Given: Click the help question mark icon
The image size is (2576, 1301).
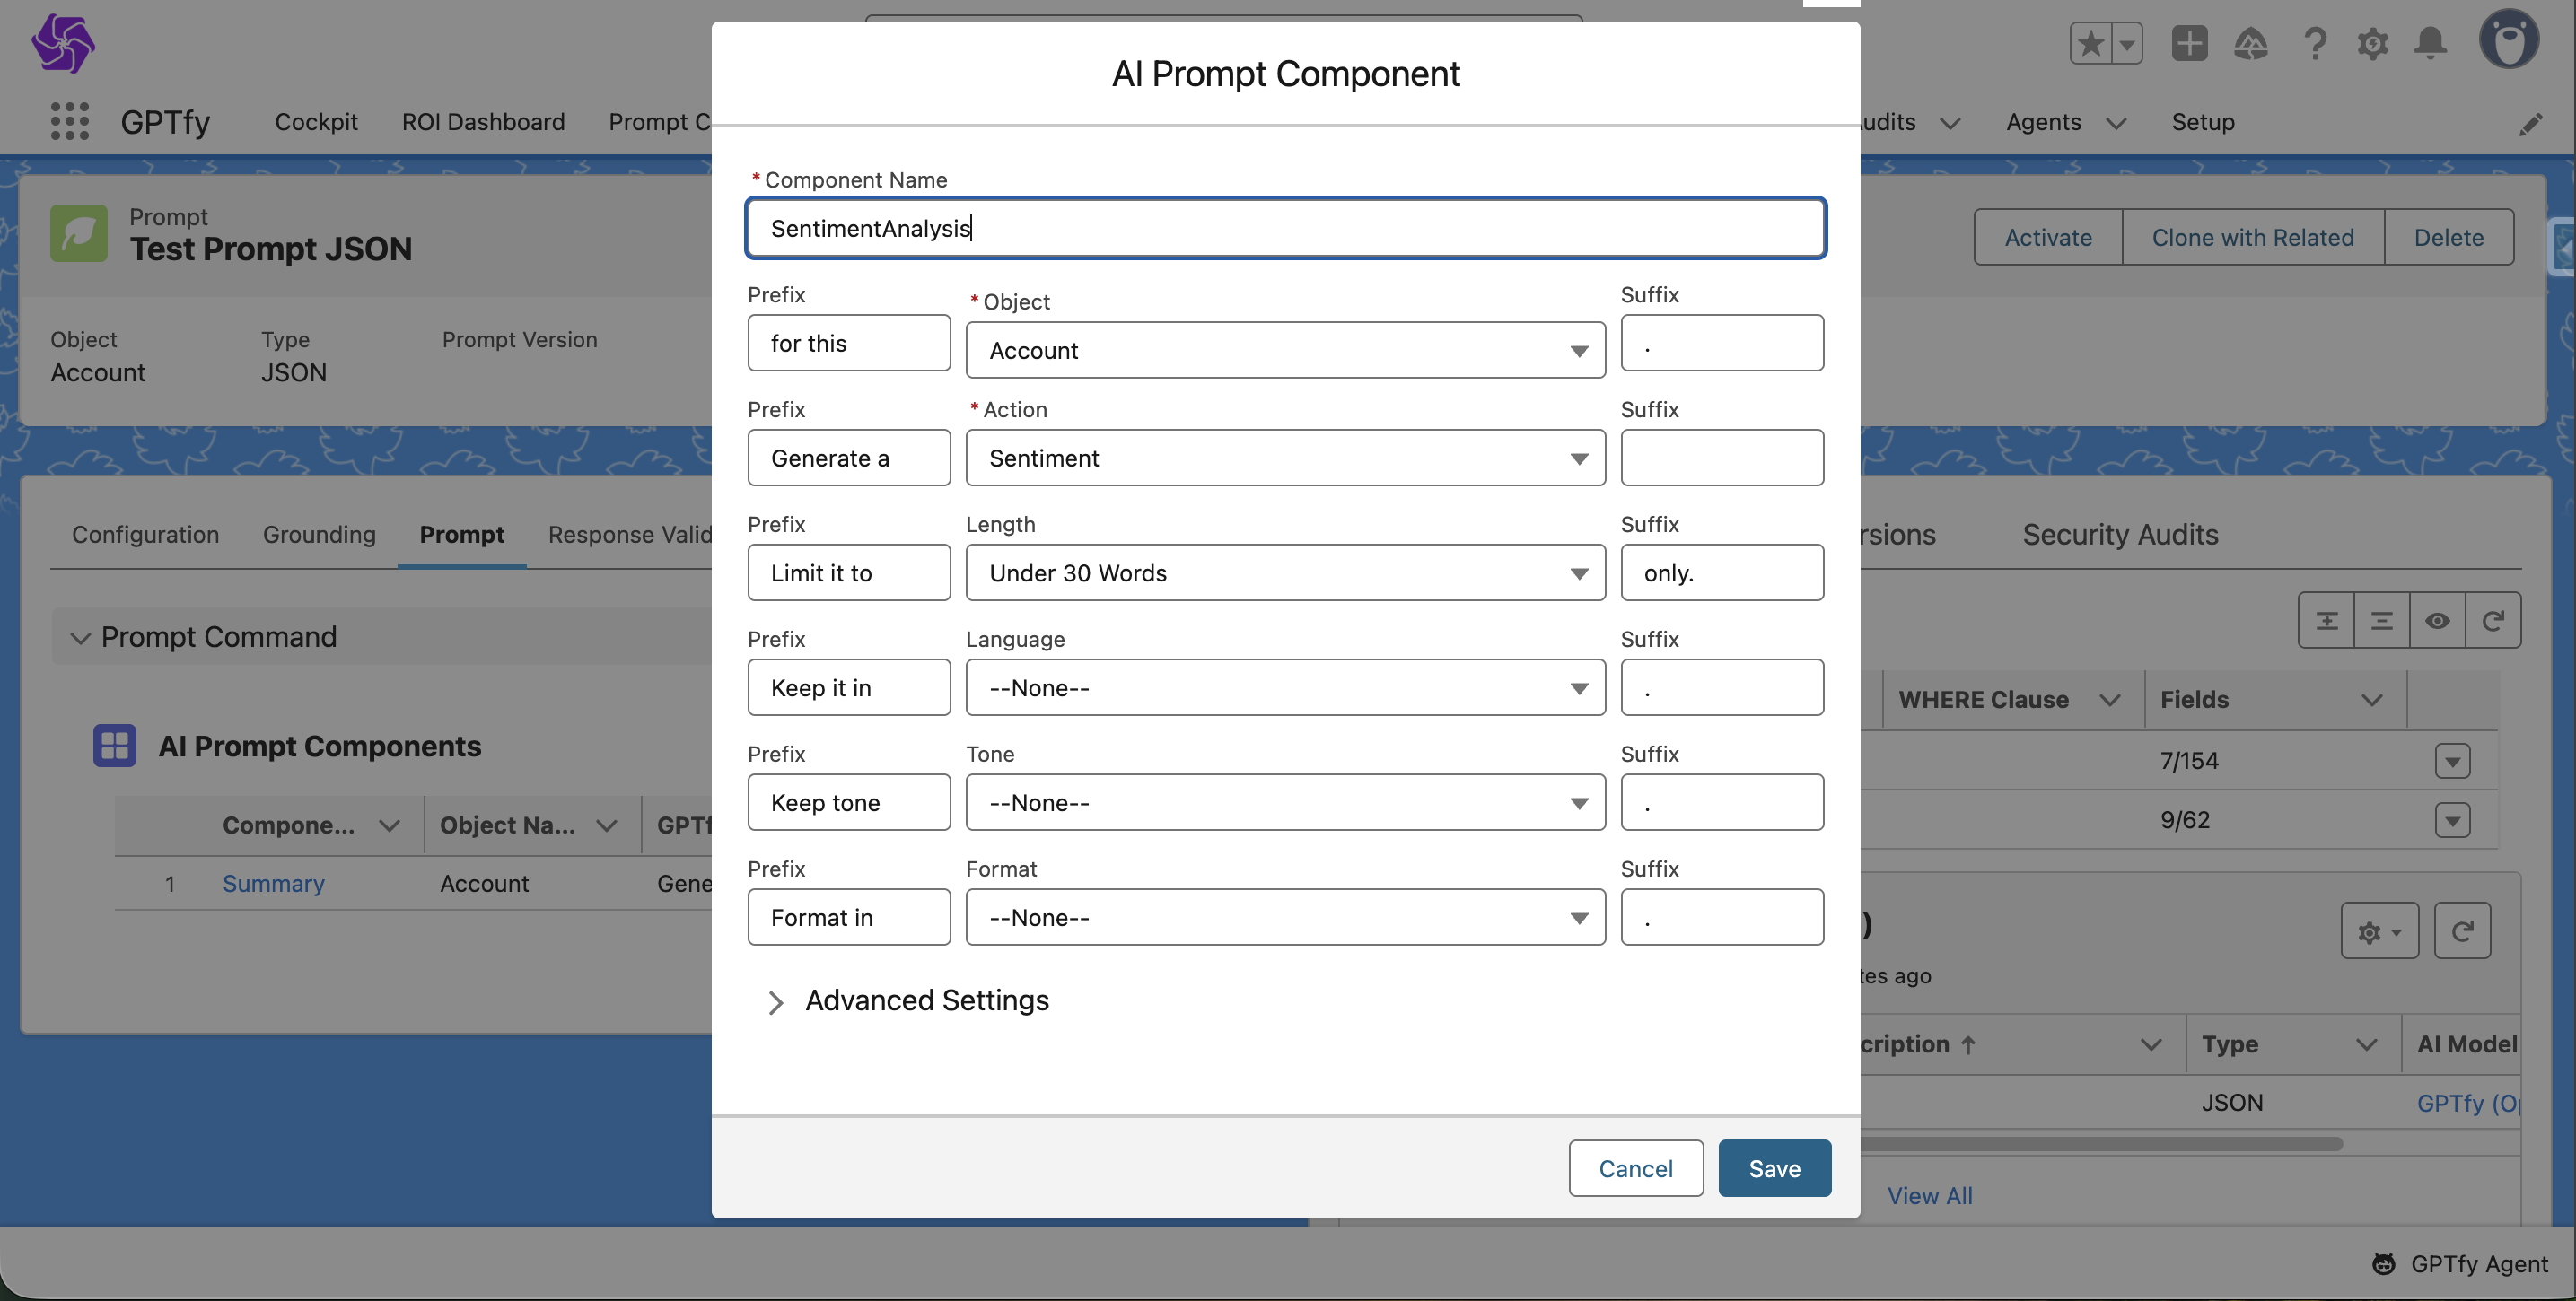Looking at the screenshot, I should coord(2314,43).
